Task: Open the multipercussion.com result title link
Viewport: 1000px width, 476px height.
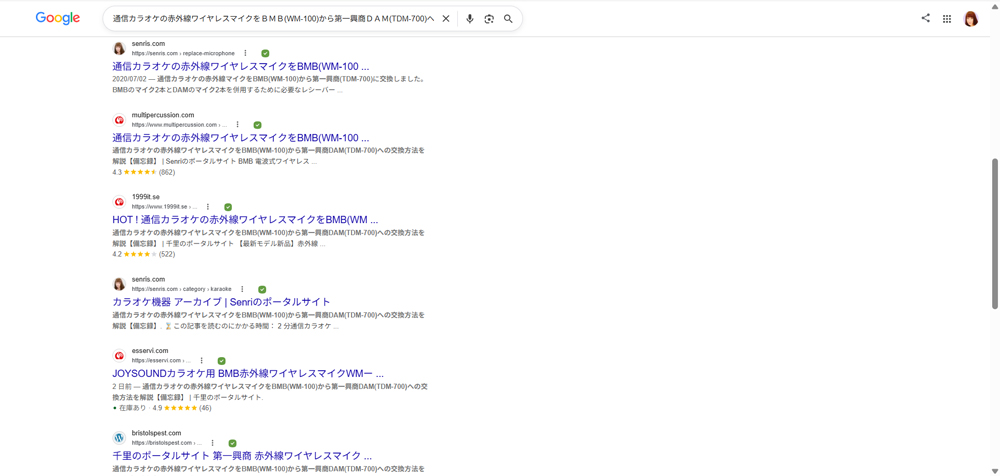Action: [241, 137]
